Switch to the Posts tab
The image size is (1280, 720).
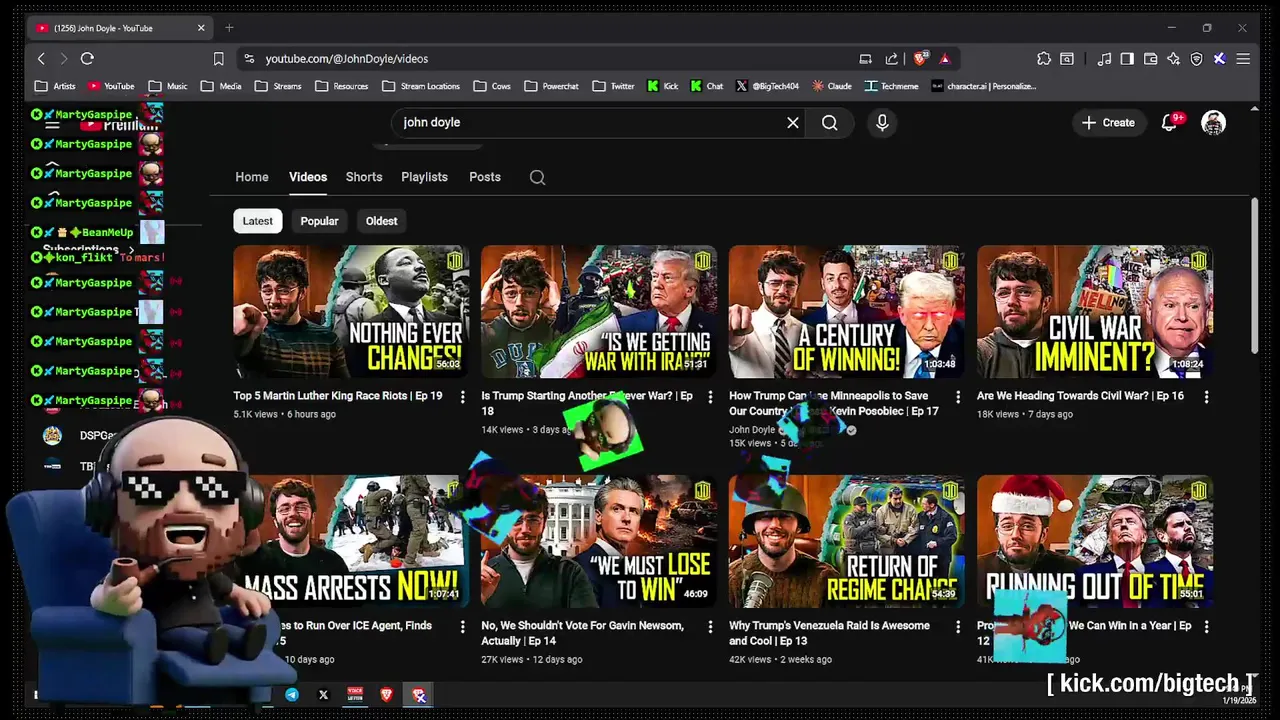coord(485,177)
